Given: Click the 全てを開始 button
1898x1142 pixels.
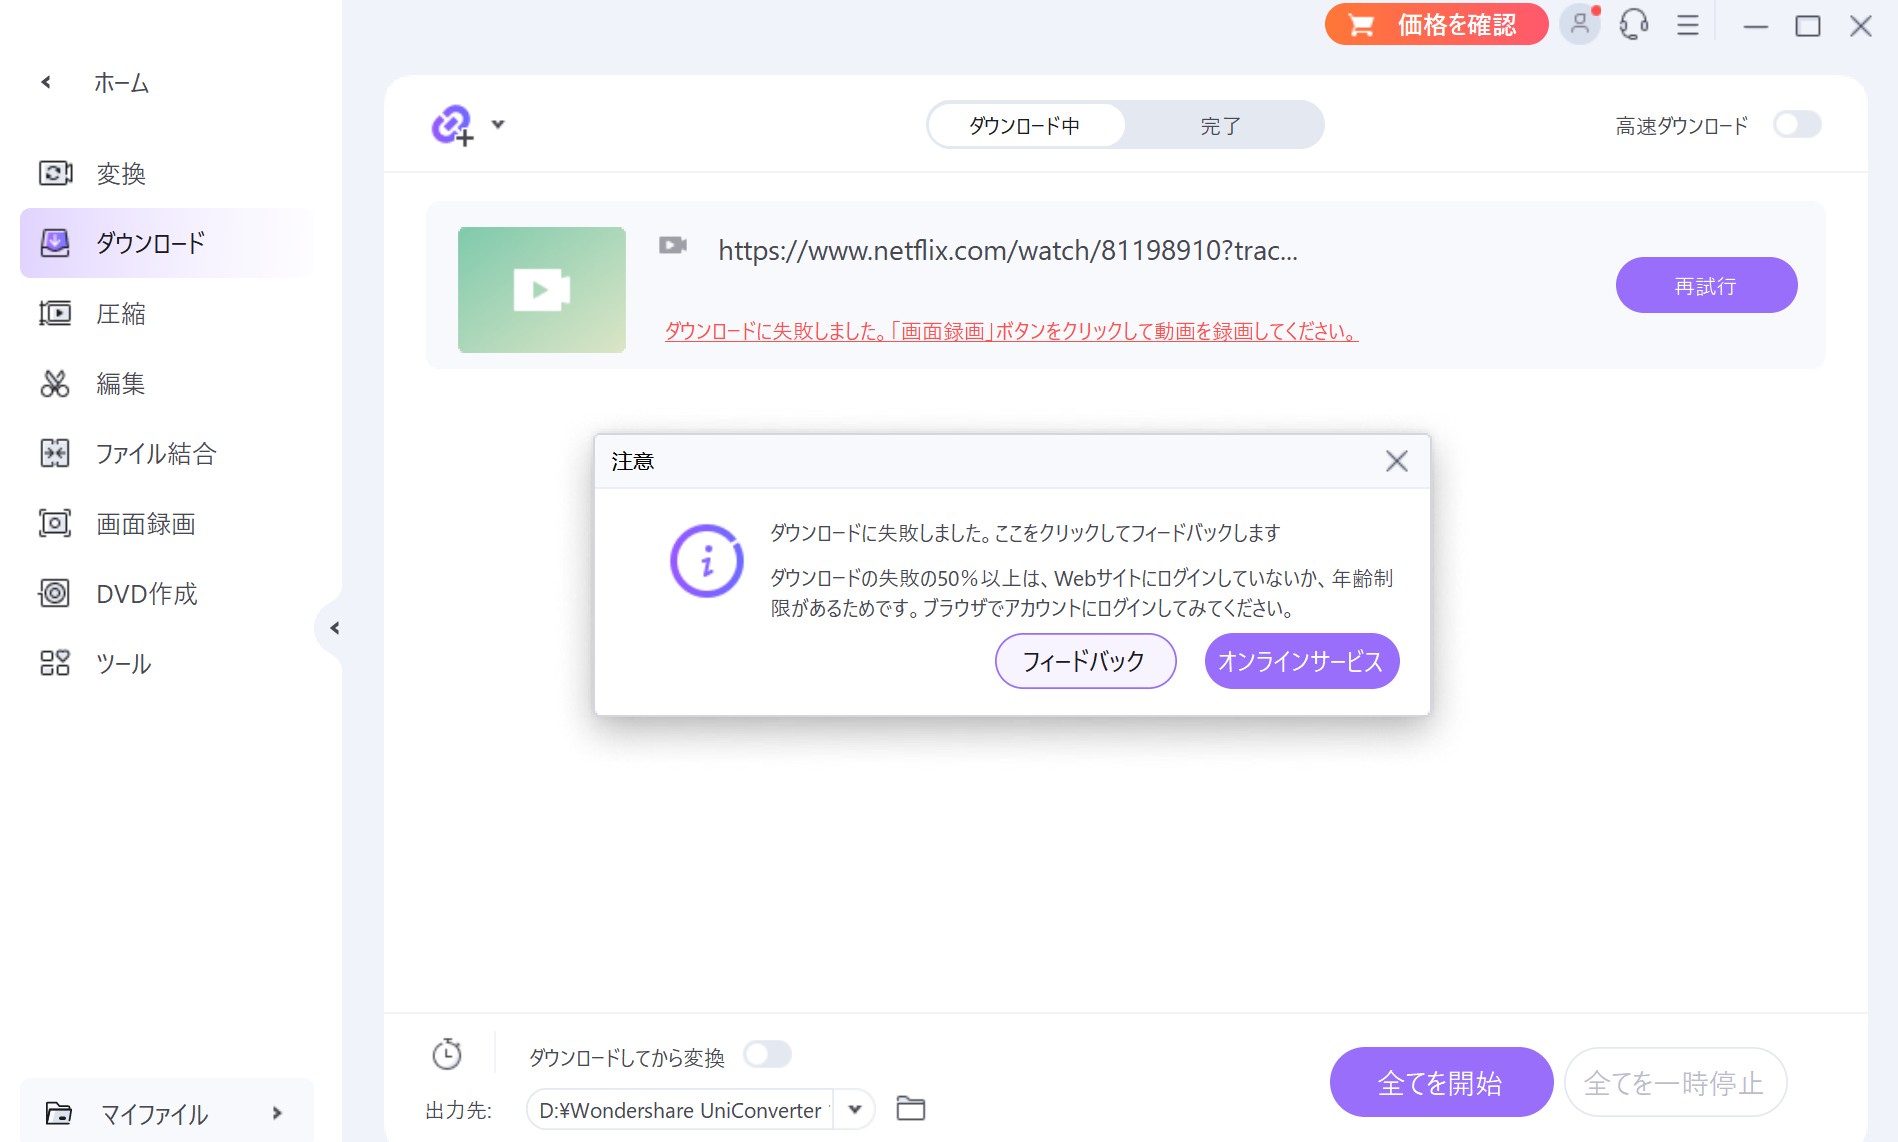Looking at the screenshot, I should [1441, 1082].
